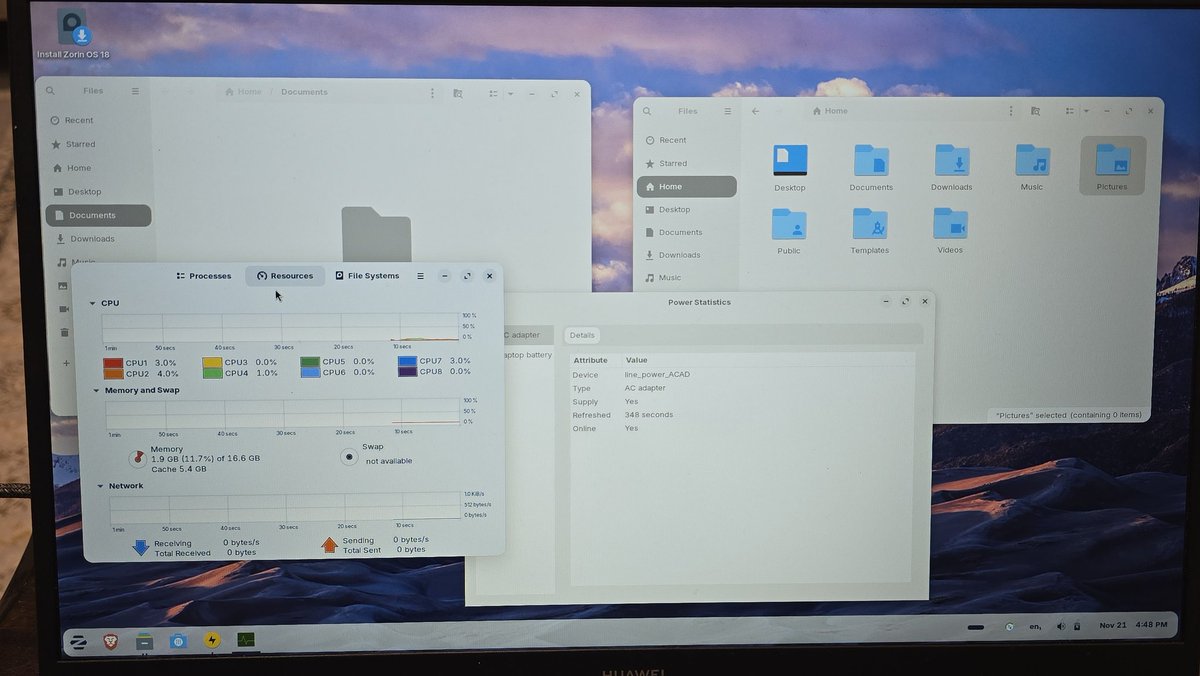Switch to the Processes tab in System Monitor
Image resolution: width=1200 pixels, height=676 pixels.
coord(203,275)
